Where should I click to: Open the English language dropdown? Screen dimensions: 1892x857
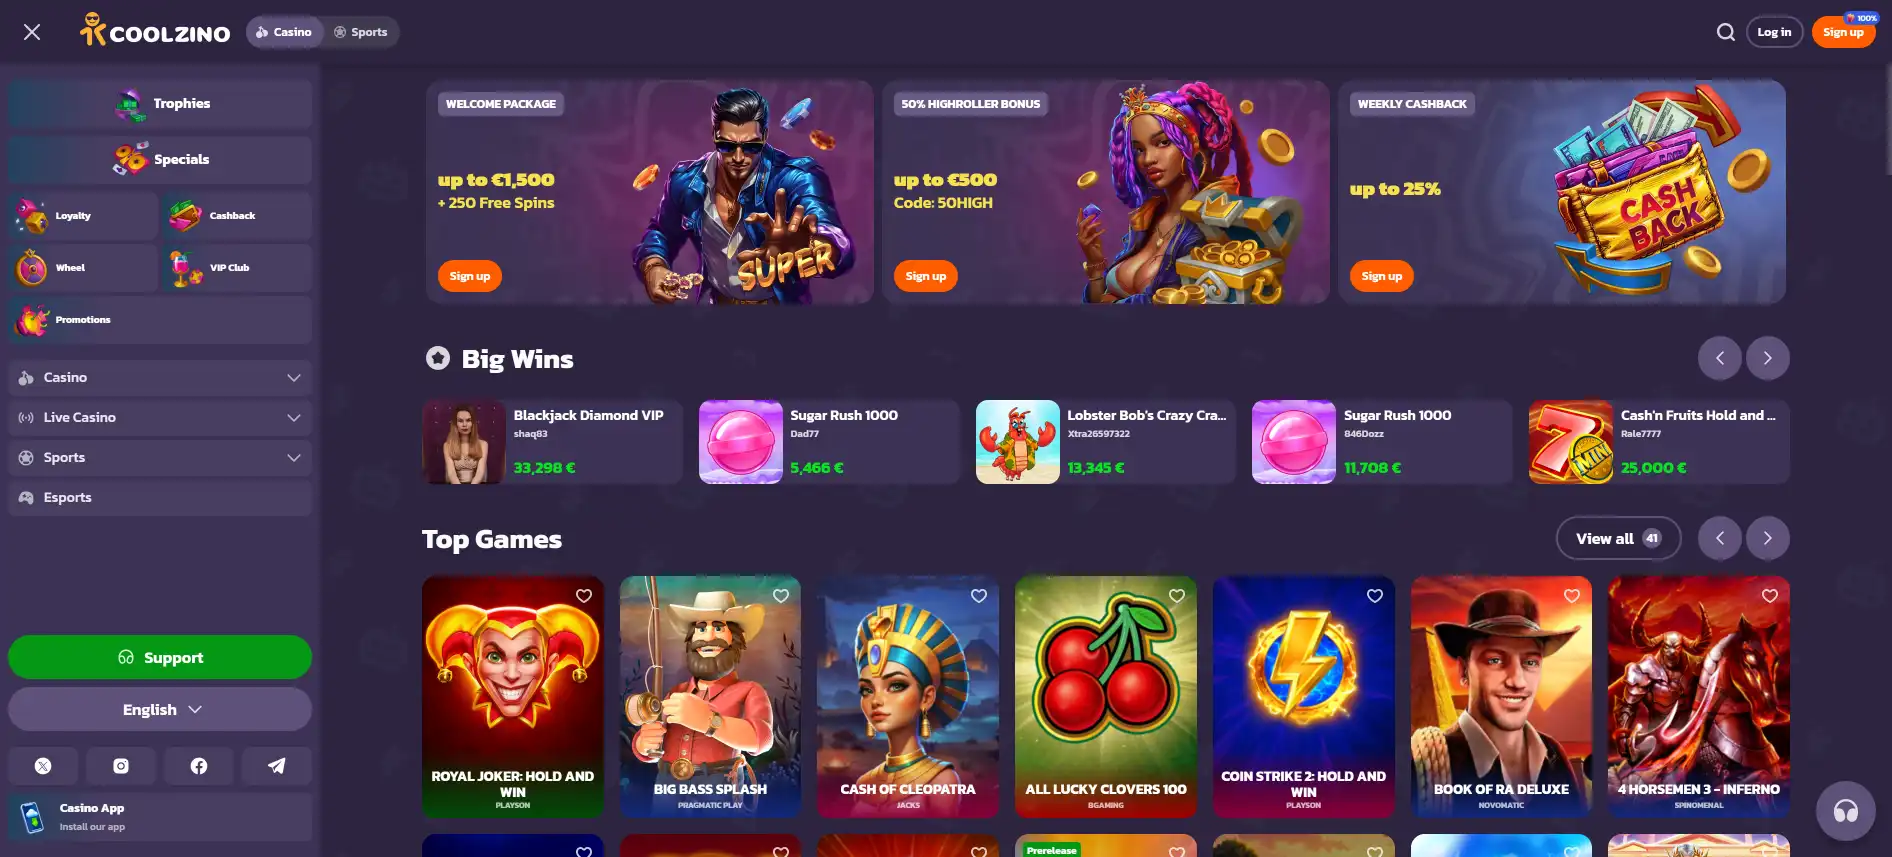[x=160, y=709]
